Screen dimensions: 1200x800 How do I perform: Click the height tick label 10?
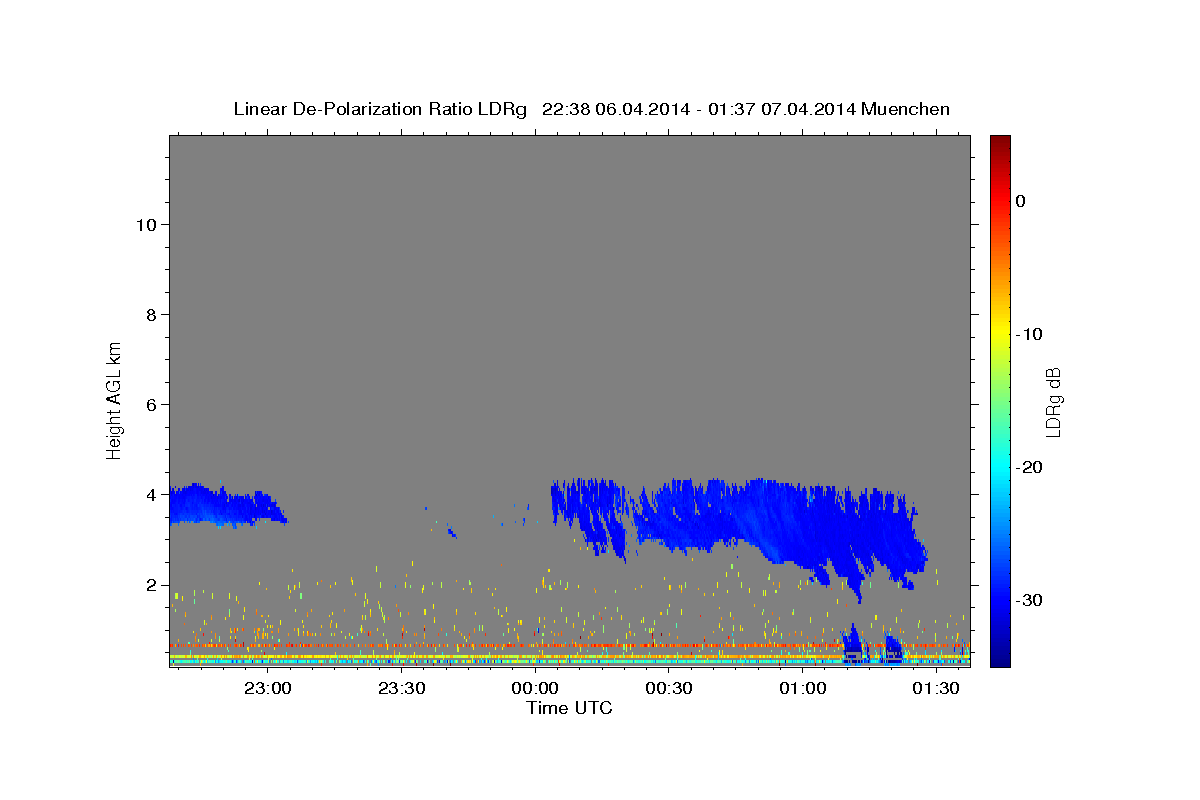tap(147, 225)
